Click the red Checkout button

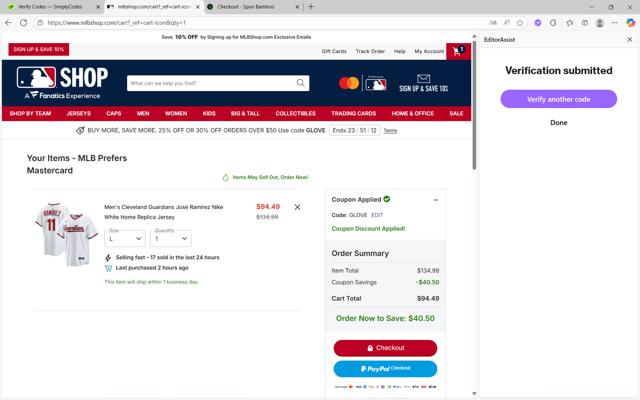385,348
